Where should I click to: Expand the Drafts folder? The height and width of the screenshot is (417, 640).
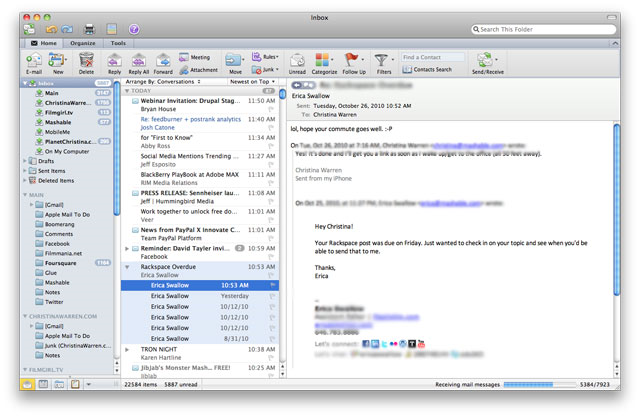25,161
